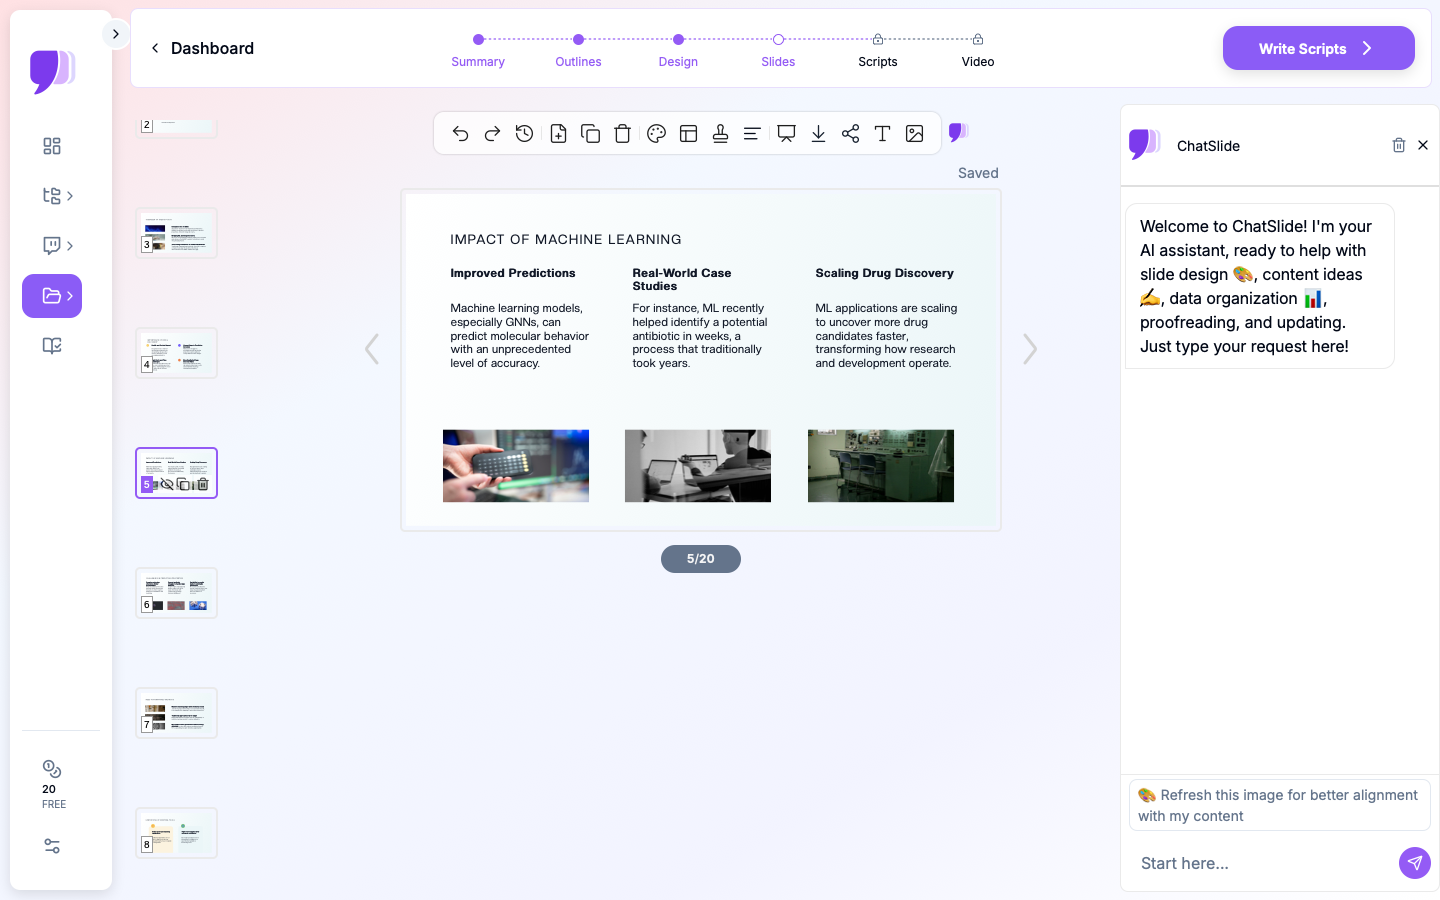Go to the next slide arrow

click(1030, 349)
